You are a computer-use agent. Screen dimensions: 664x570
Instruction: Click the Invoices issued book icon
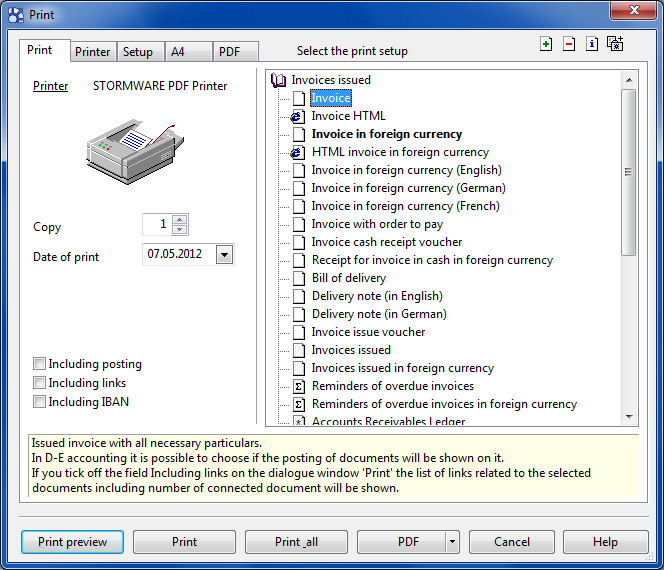pyautogui.click(x=278, y=80)
